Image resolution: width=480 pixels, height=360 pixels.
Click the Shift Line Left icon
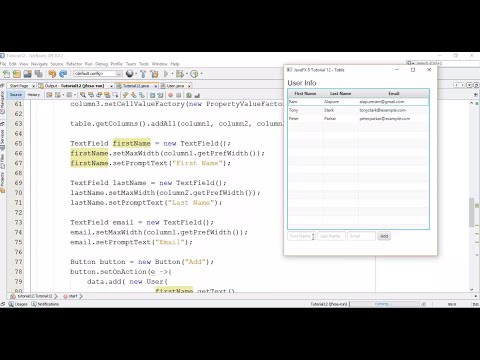pos(152,95)
